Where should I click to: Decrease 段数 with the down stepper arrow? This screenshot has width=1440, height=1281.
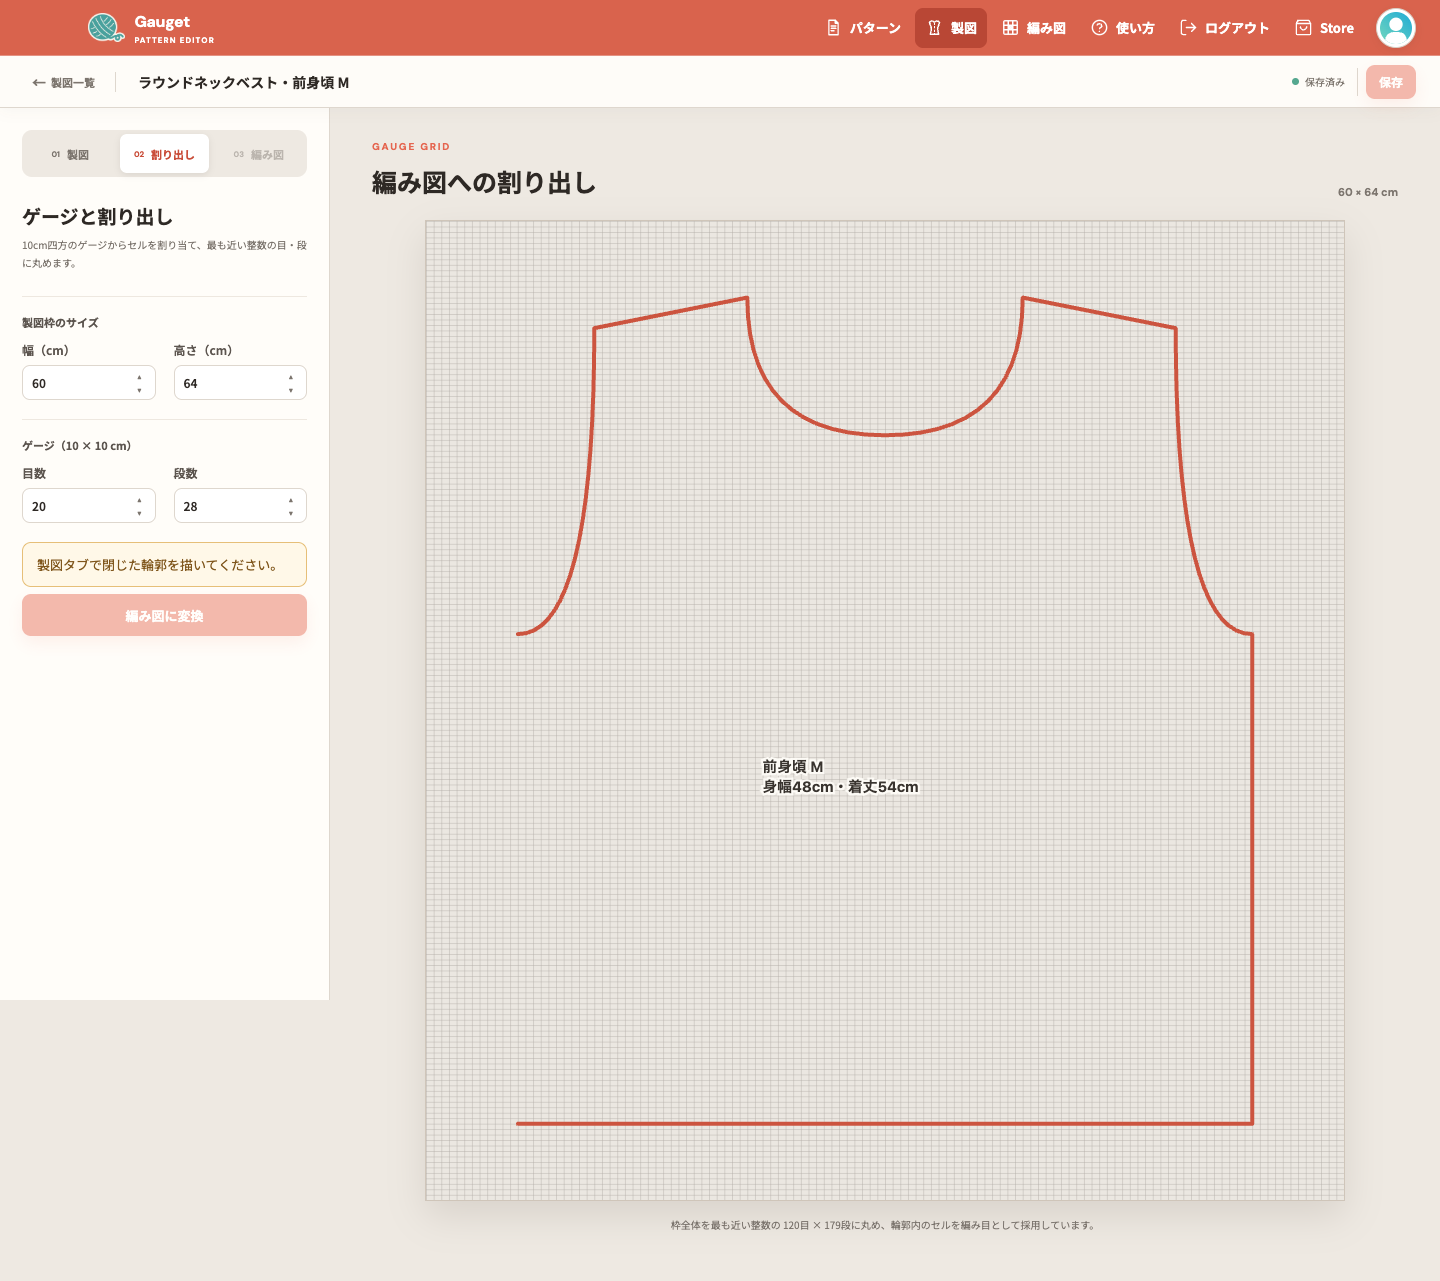coord(291,513)
